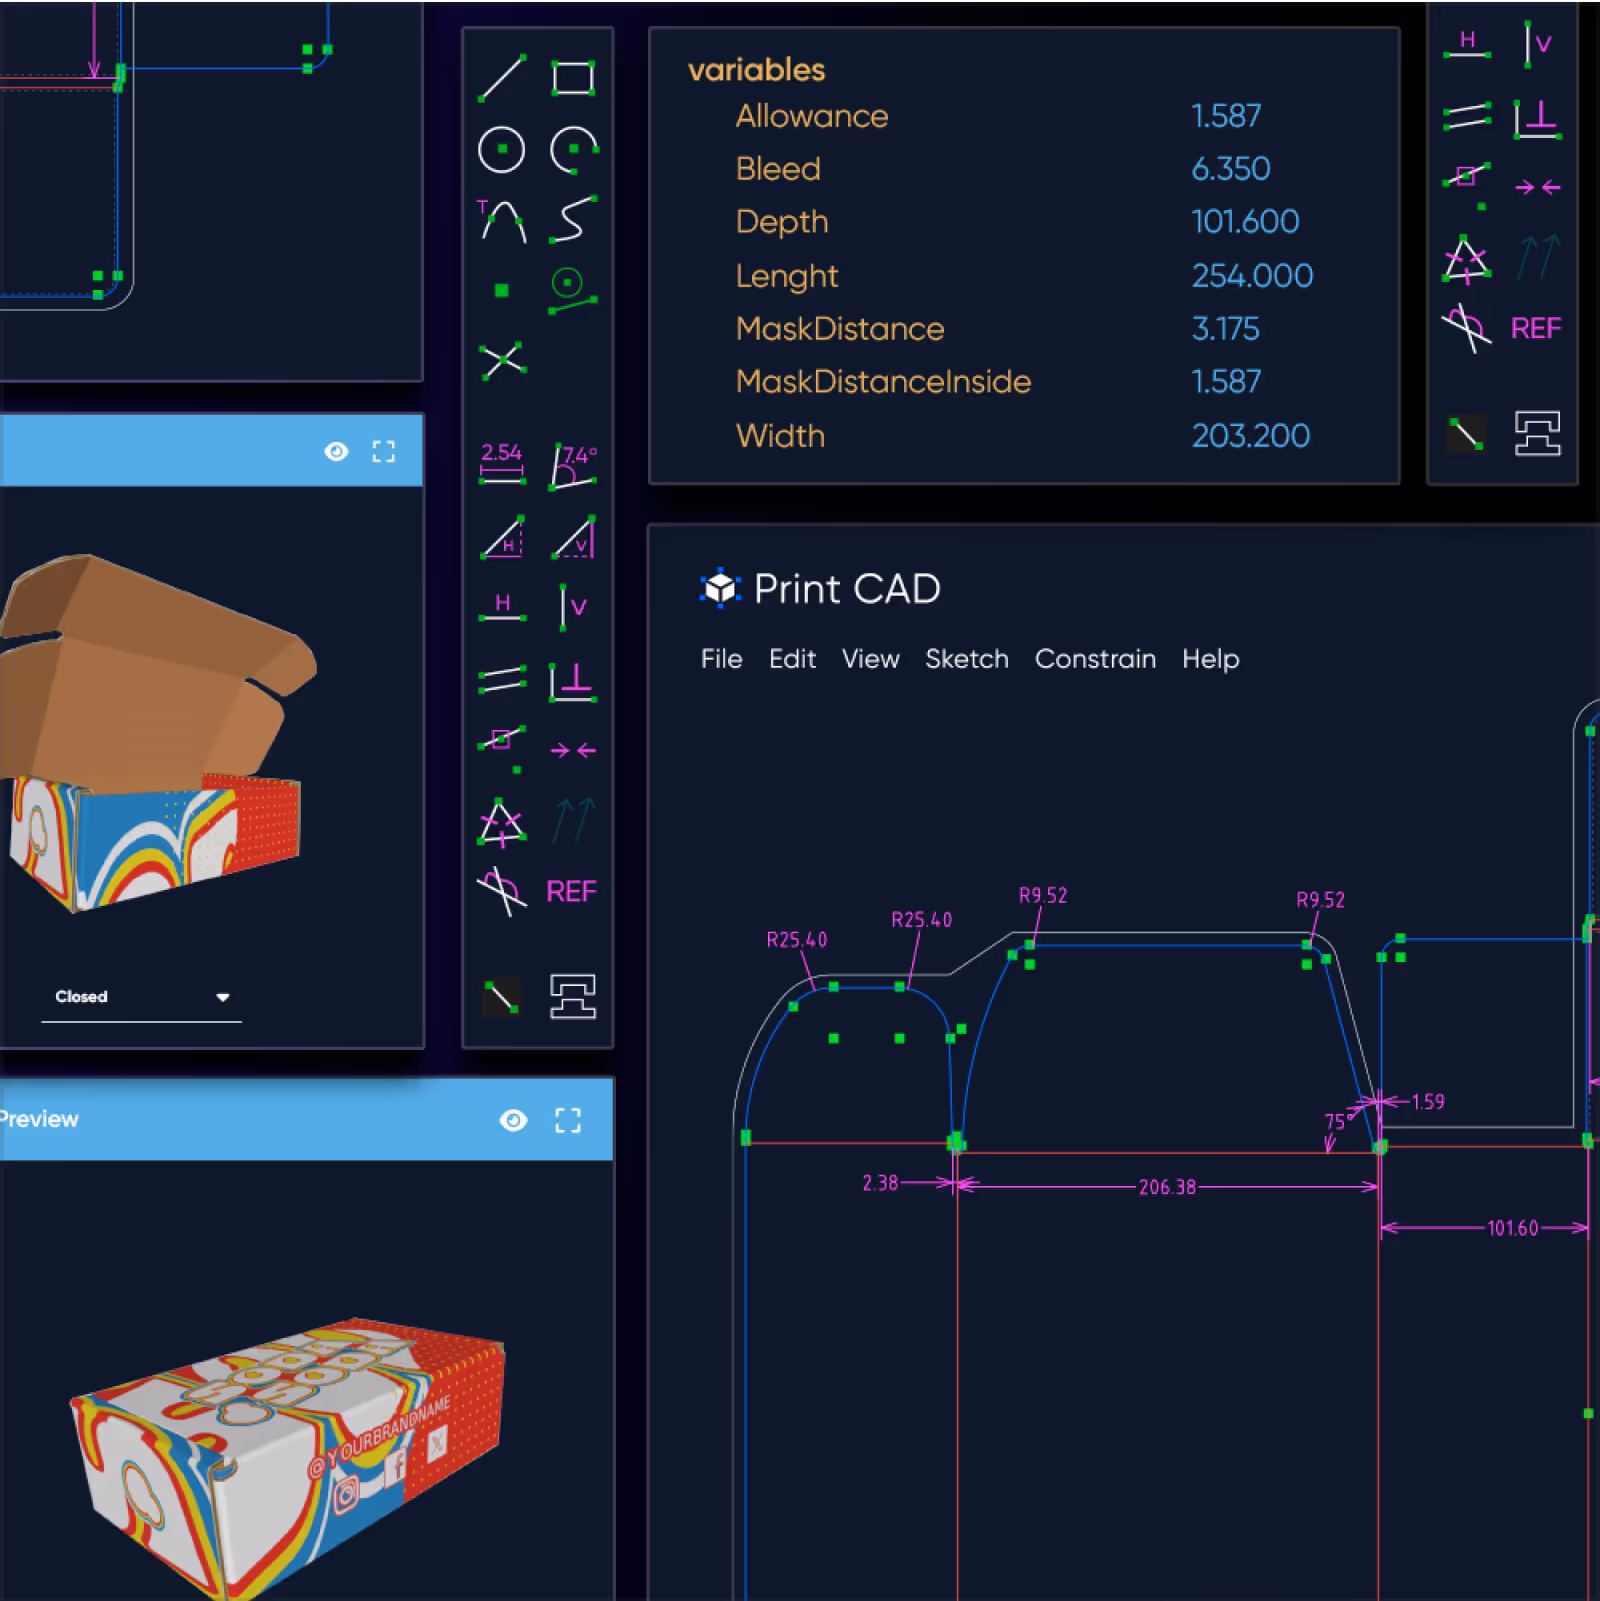Open the Sketch menu
Image resolution: width=1600 pixels, height=1601 pixels.
click(x=966, y=659)
